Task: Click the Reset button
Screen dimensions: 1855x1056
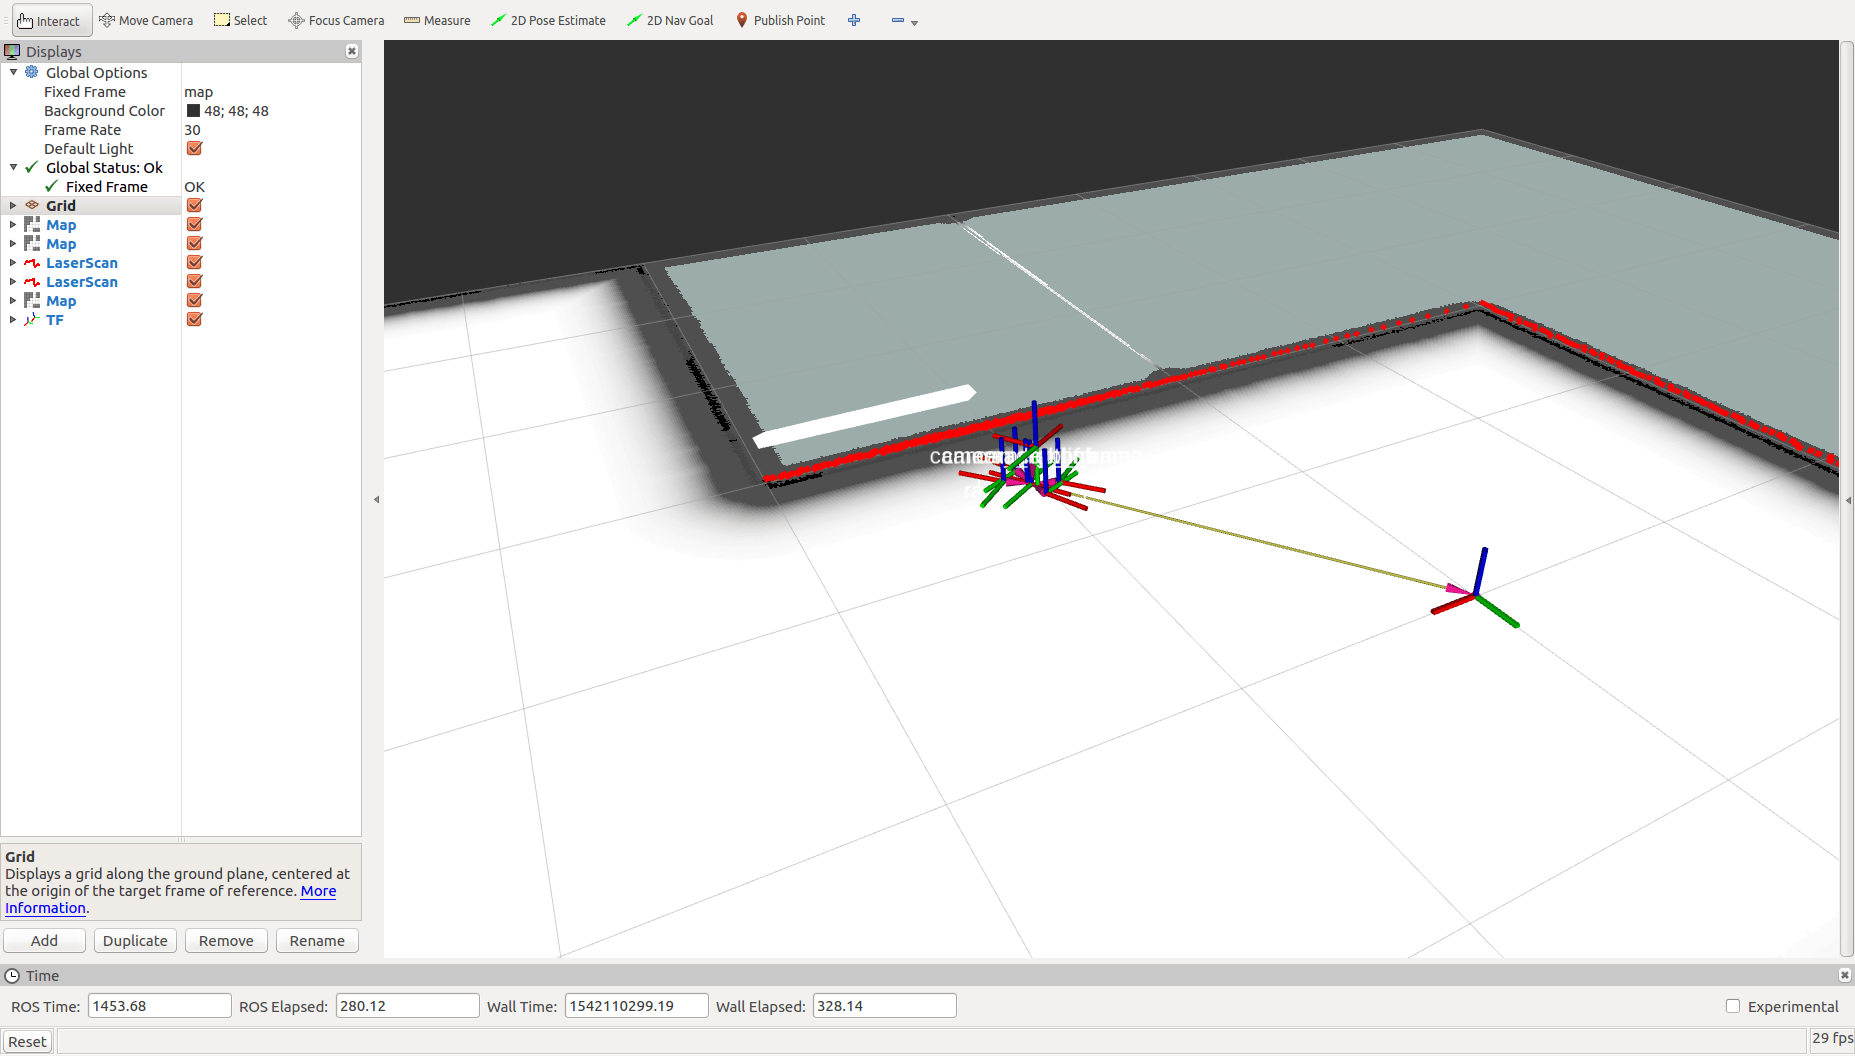Action: (27, 1041)
